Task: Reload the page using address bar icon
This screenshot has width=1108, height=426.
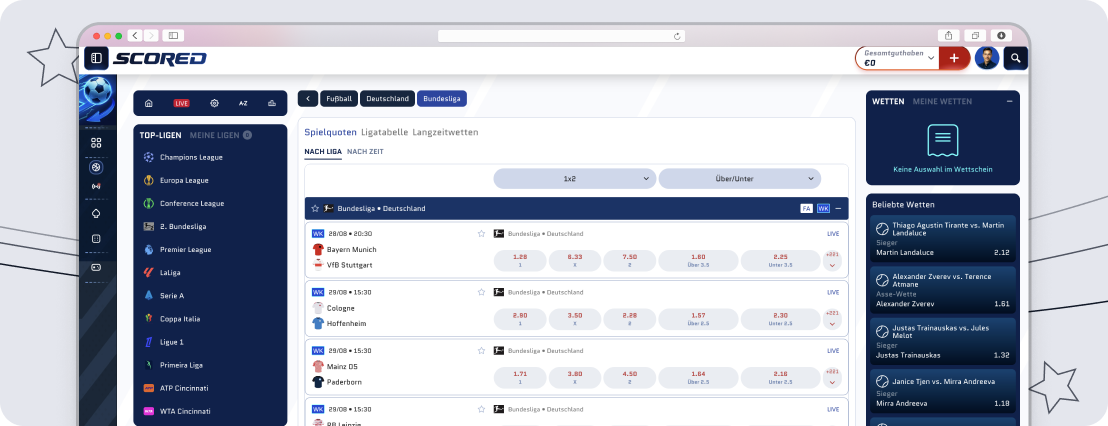Action: pyautogui.click(x=677, y=36)
